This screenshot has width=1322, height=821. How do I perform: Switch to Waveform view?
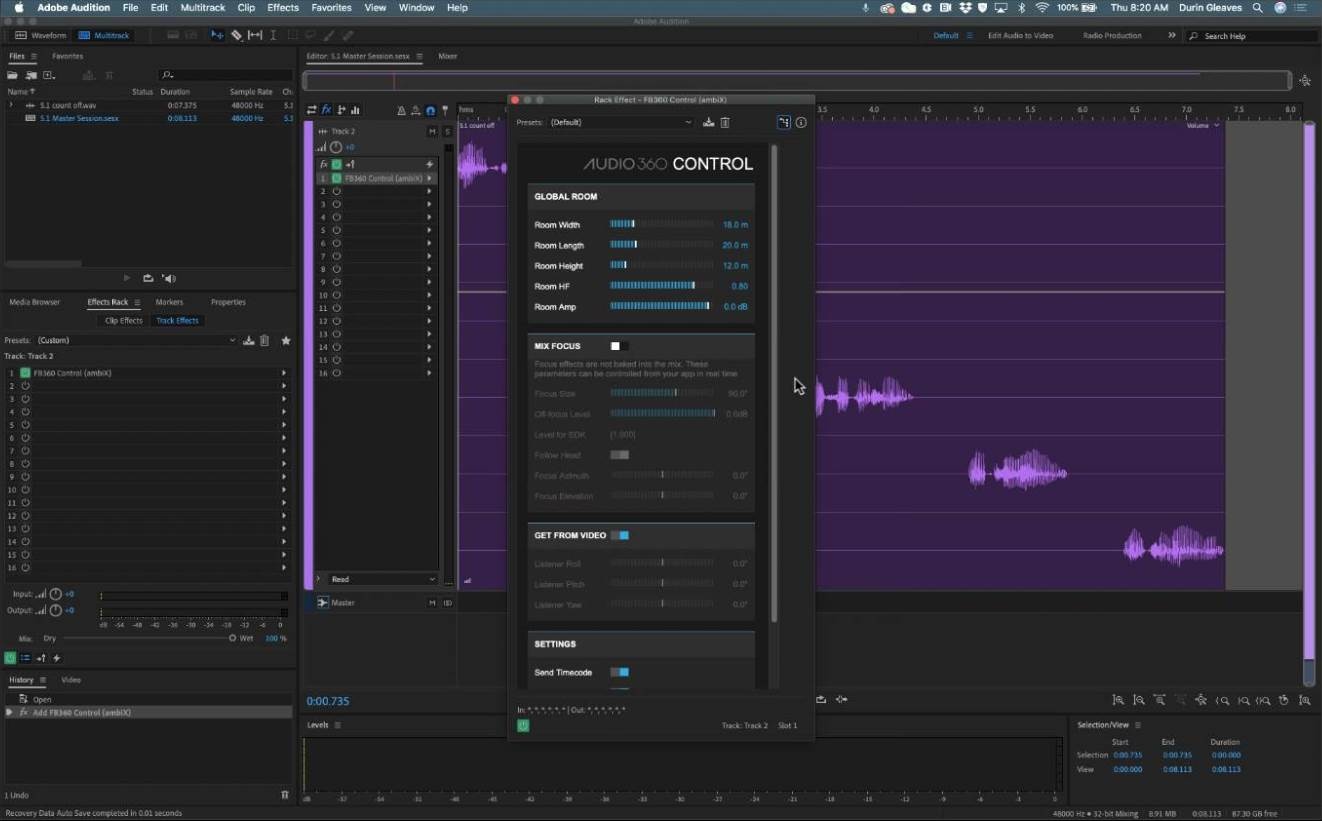(41, 35)
